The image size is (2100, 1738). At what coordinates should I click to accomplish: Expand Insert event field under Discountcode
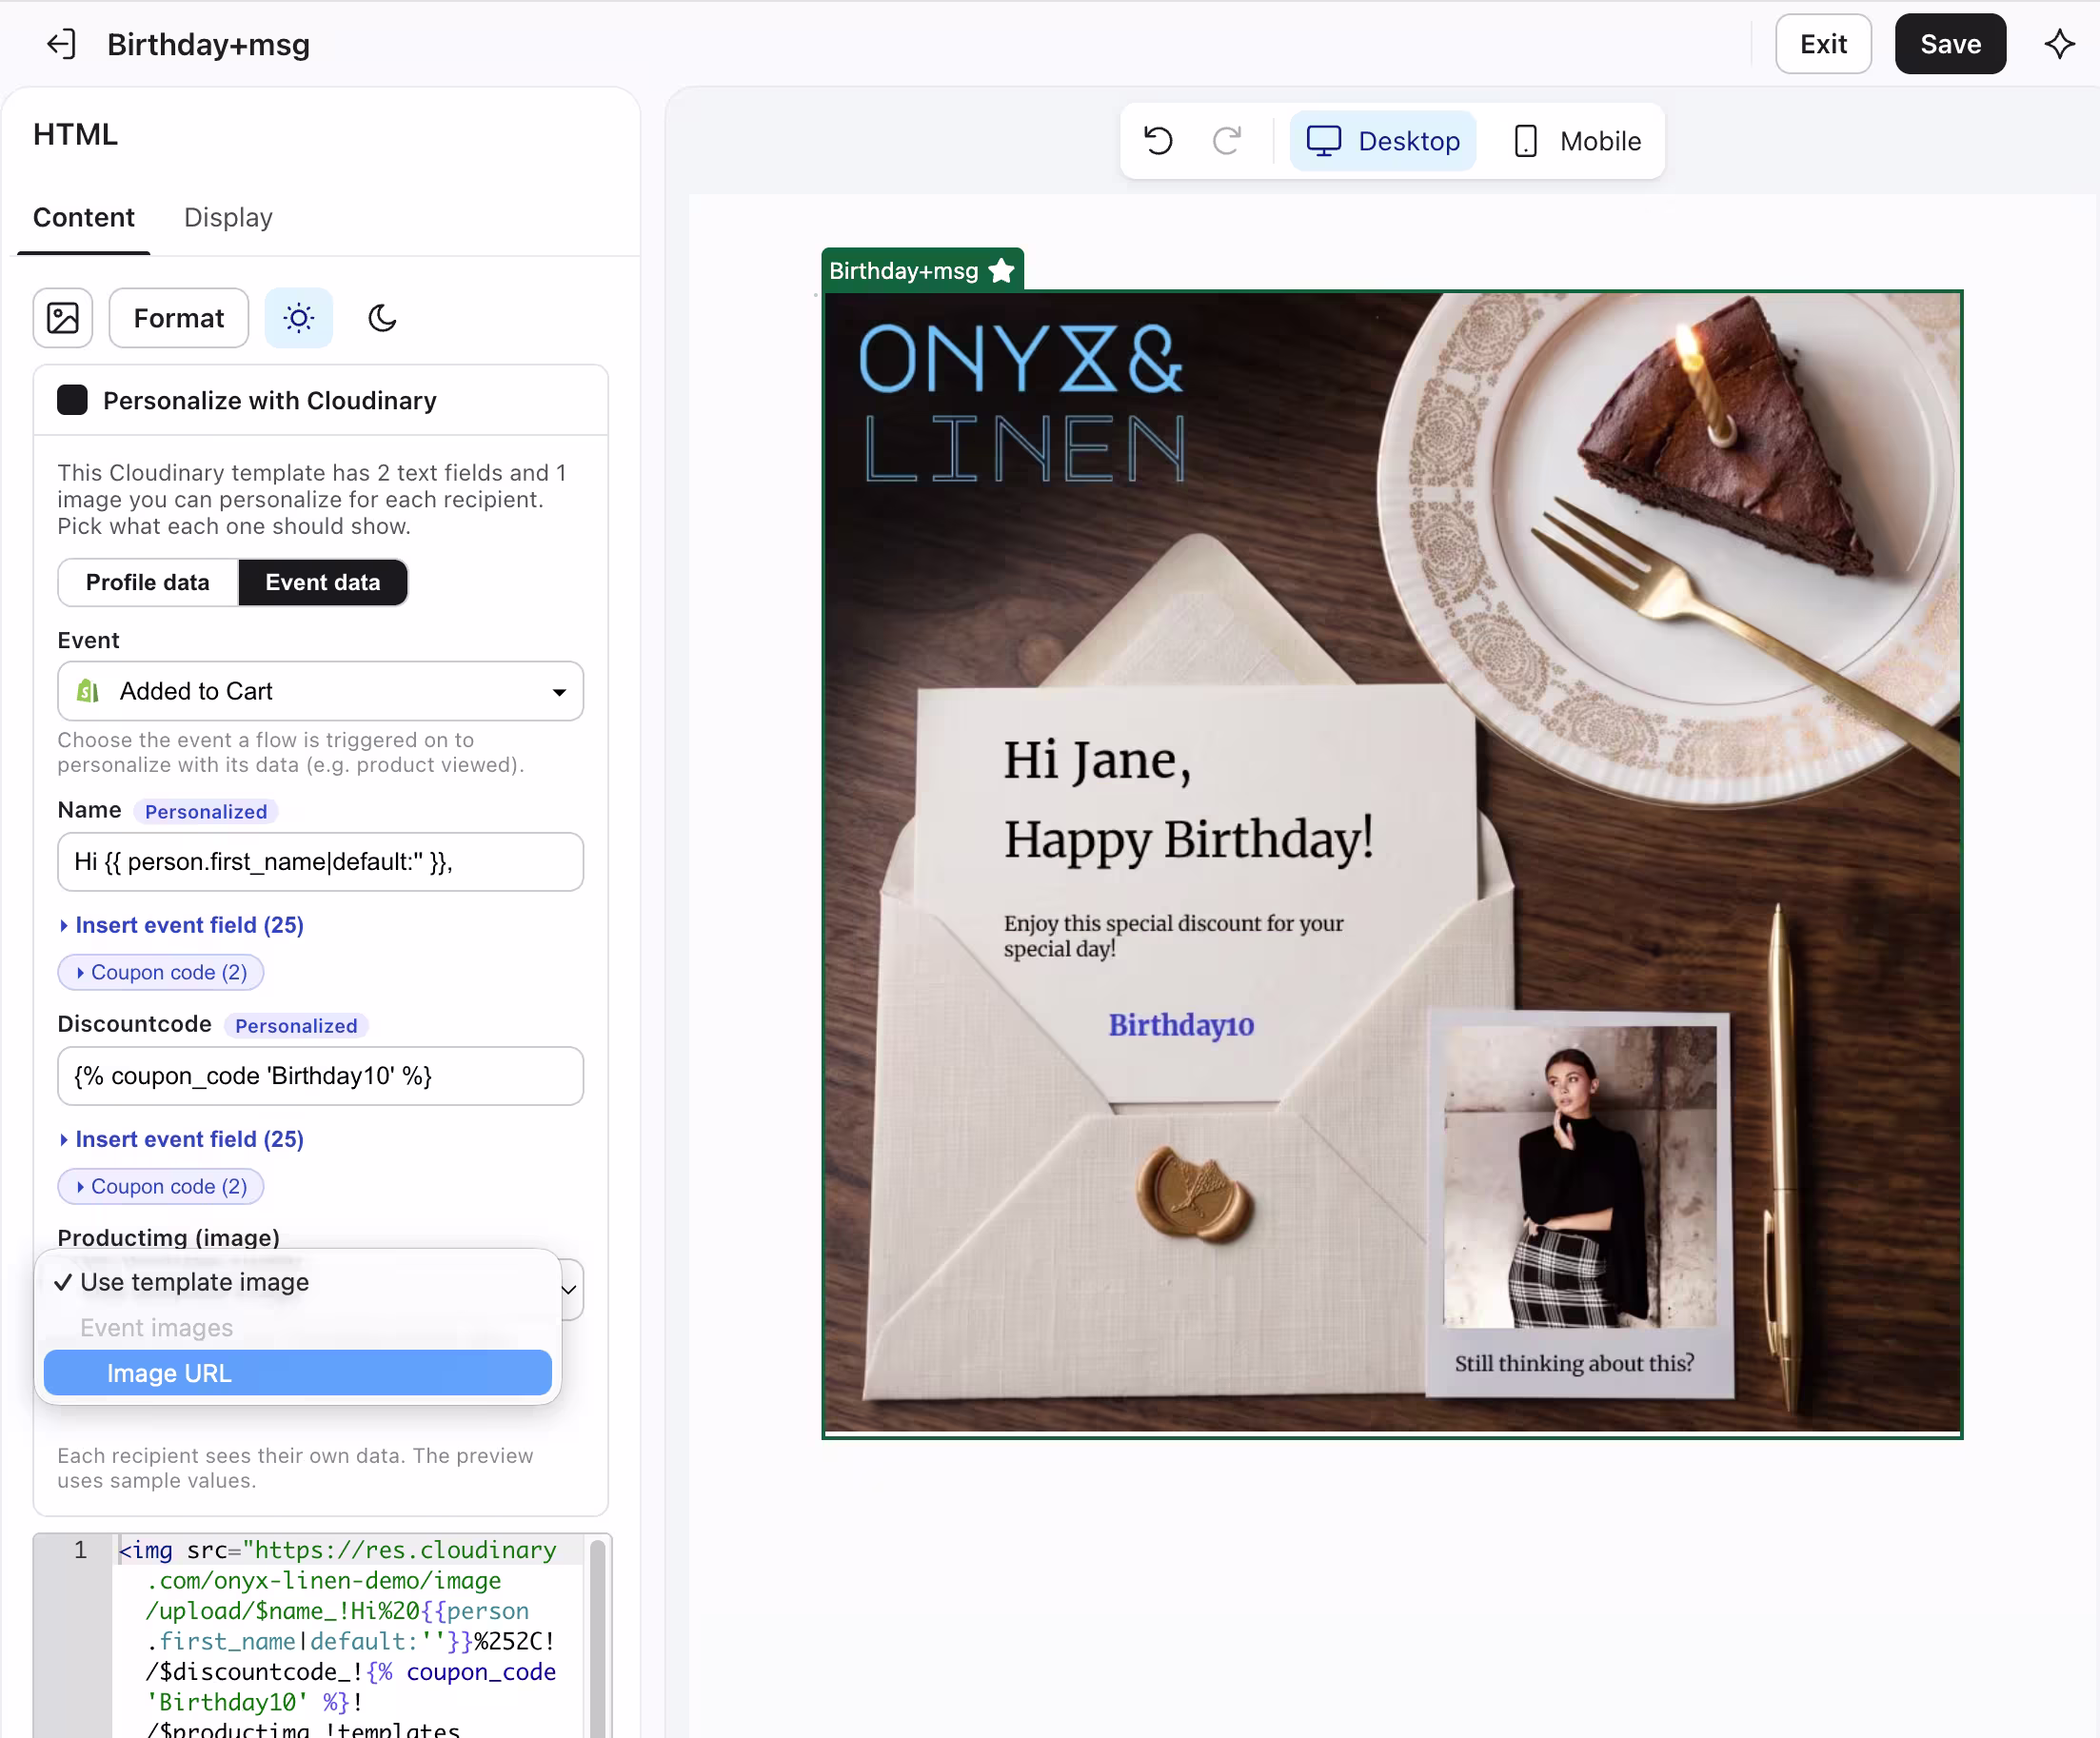[x=181, y=1139]
